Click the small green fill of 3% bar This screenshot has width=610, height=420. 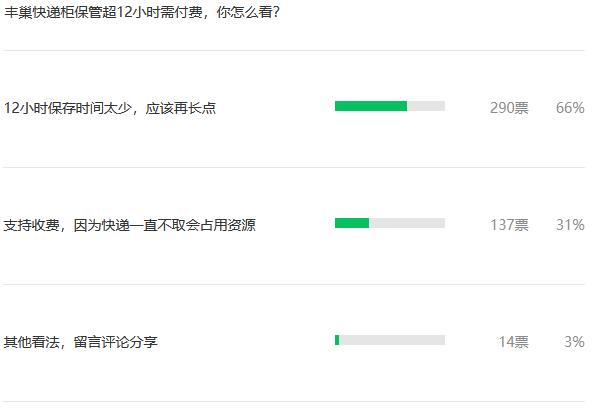pos(337,340)
